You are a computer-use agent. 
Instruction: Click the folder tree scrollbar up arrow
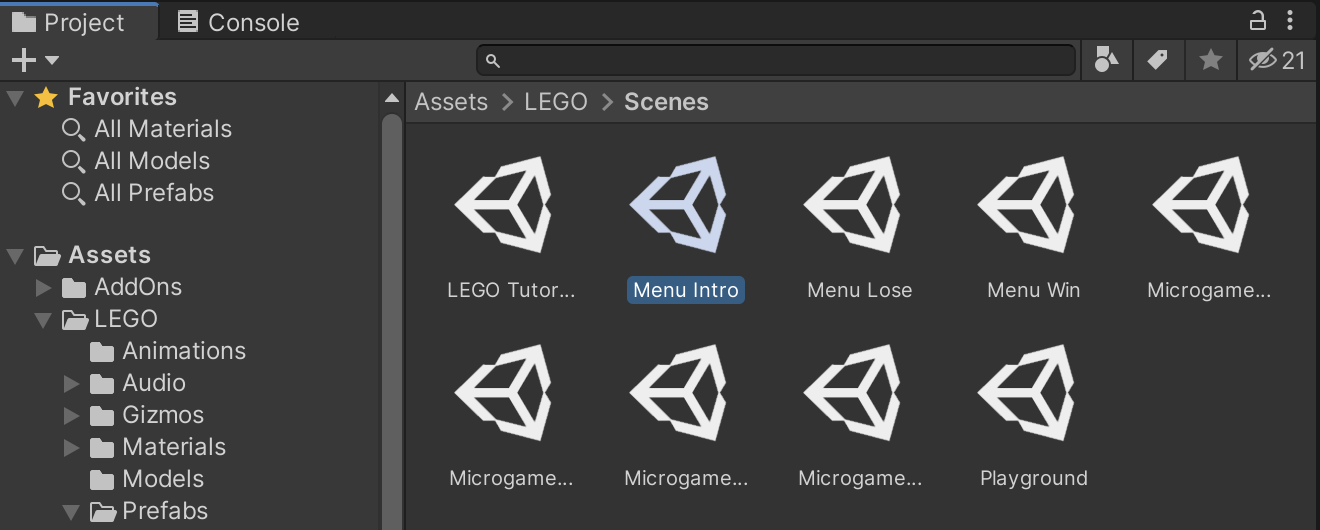392,98
